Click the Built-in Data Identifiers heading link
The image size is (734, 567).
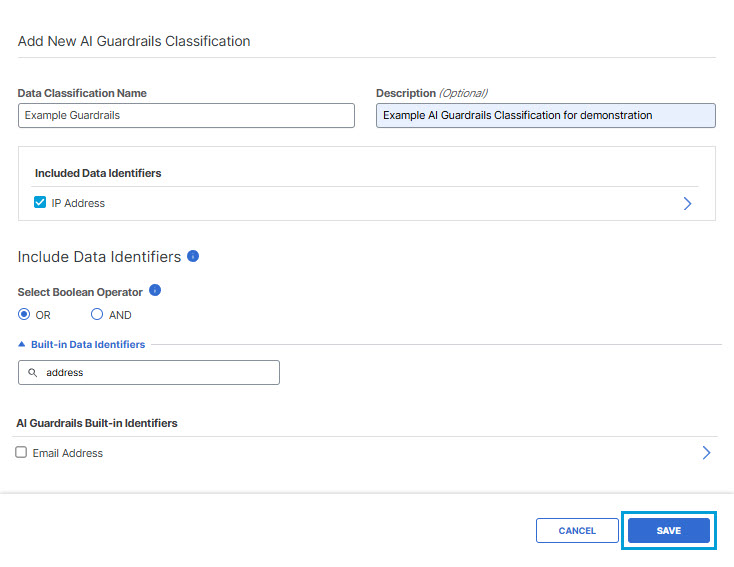click(x=88, y=345)
